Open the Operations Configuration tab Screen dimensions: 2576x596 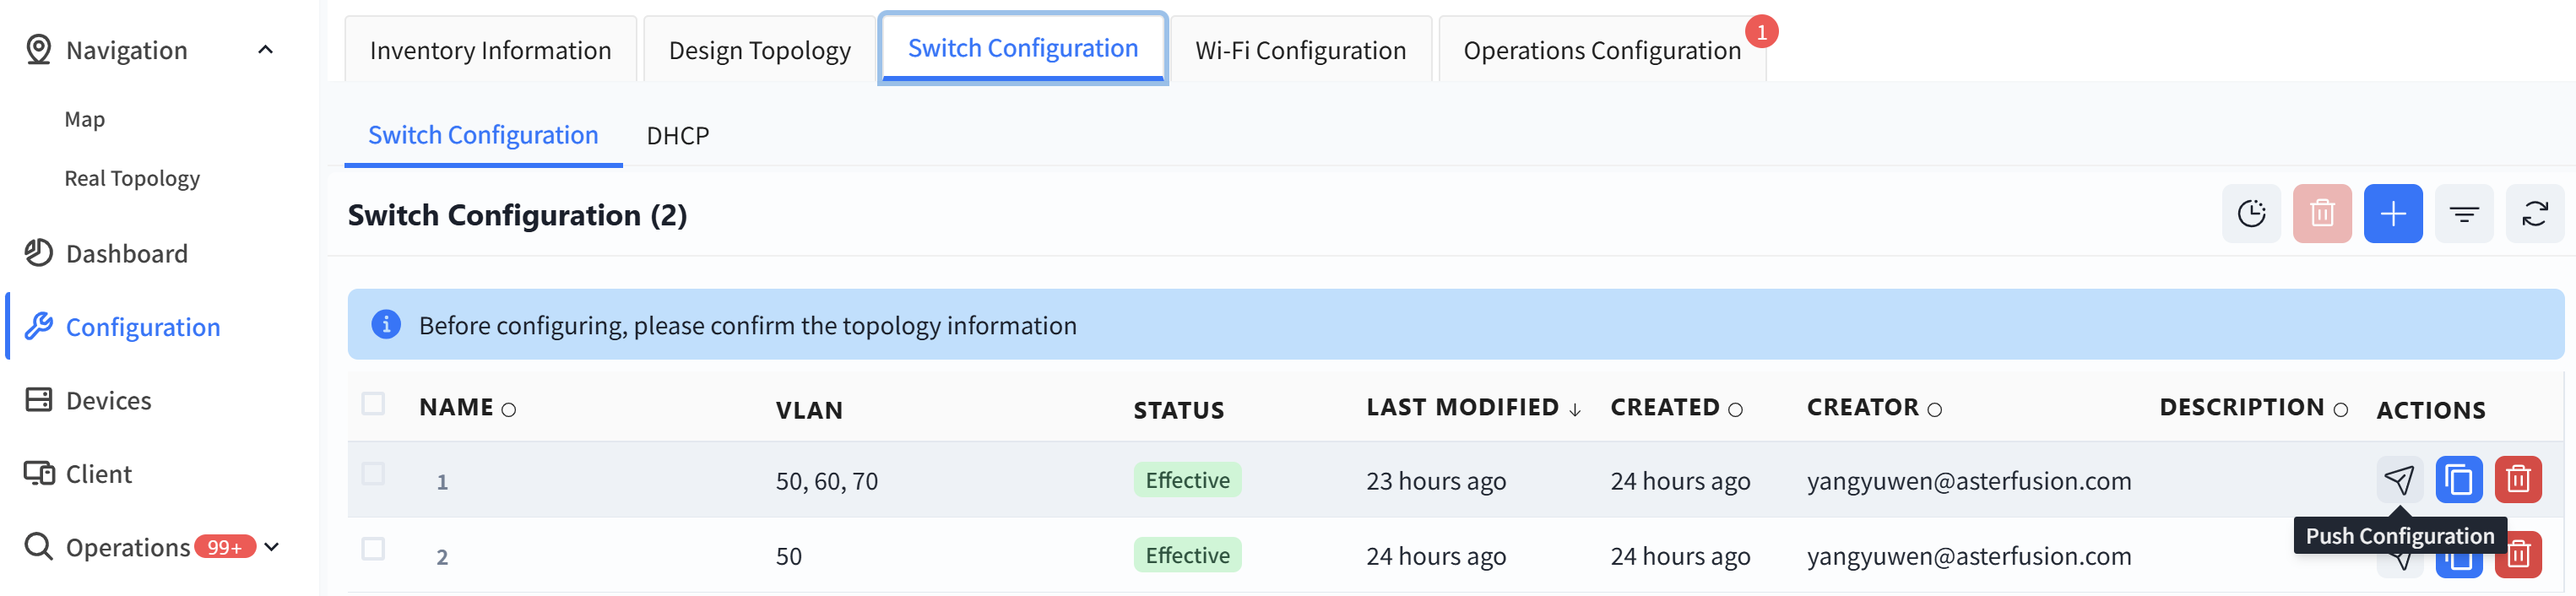[1602, 50]
